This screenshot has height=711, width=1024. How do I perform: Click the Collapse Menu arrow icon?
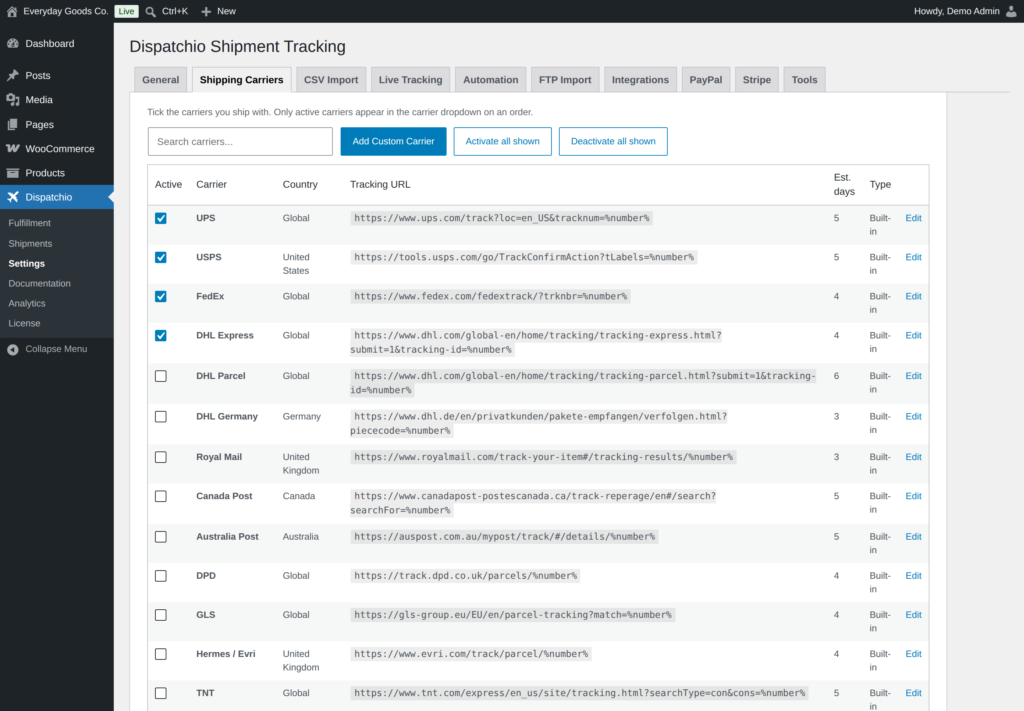coord(12,349)
